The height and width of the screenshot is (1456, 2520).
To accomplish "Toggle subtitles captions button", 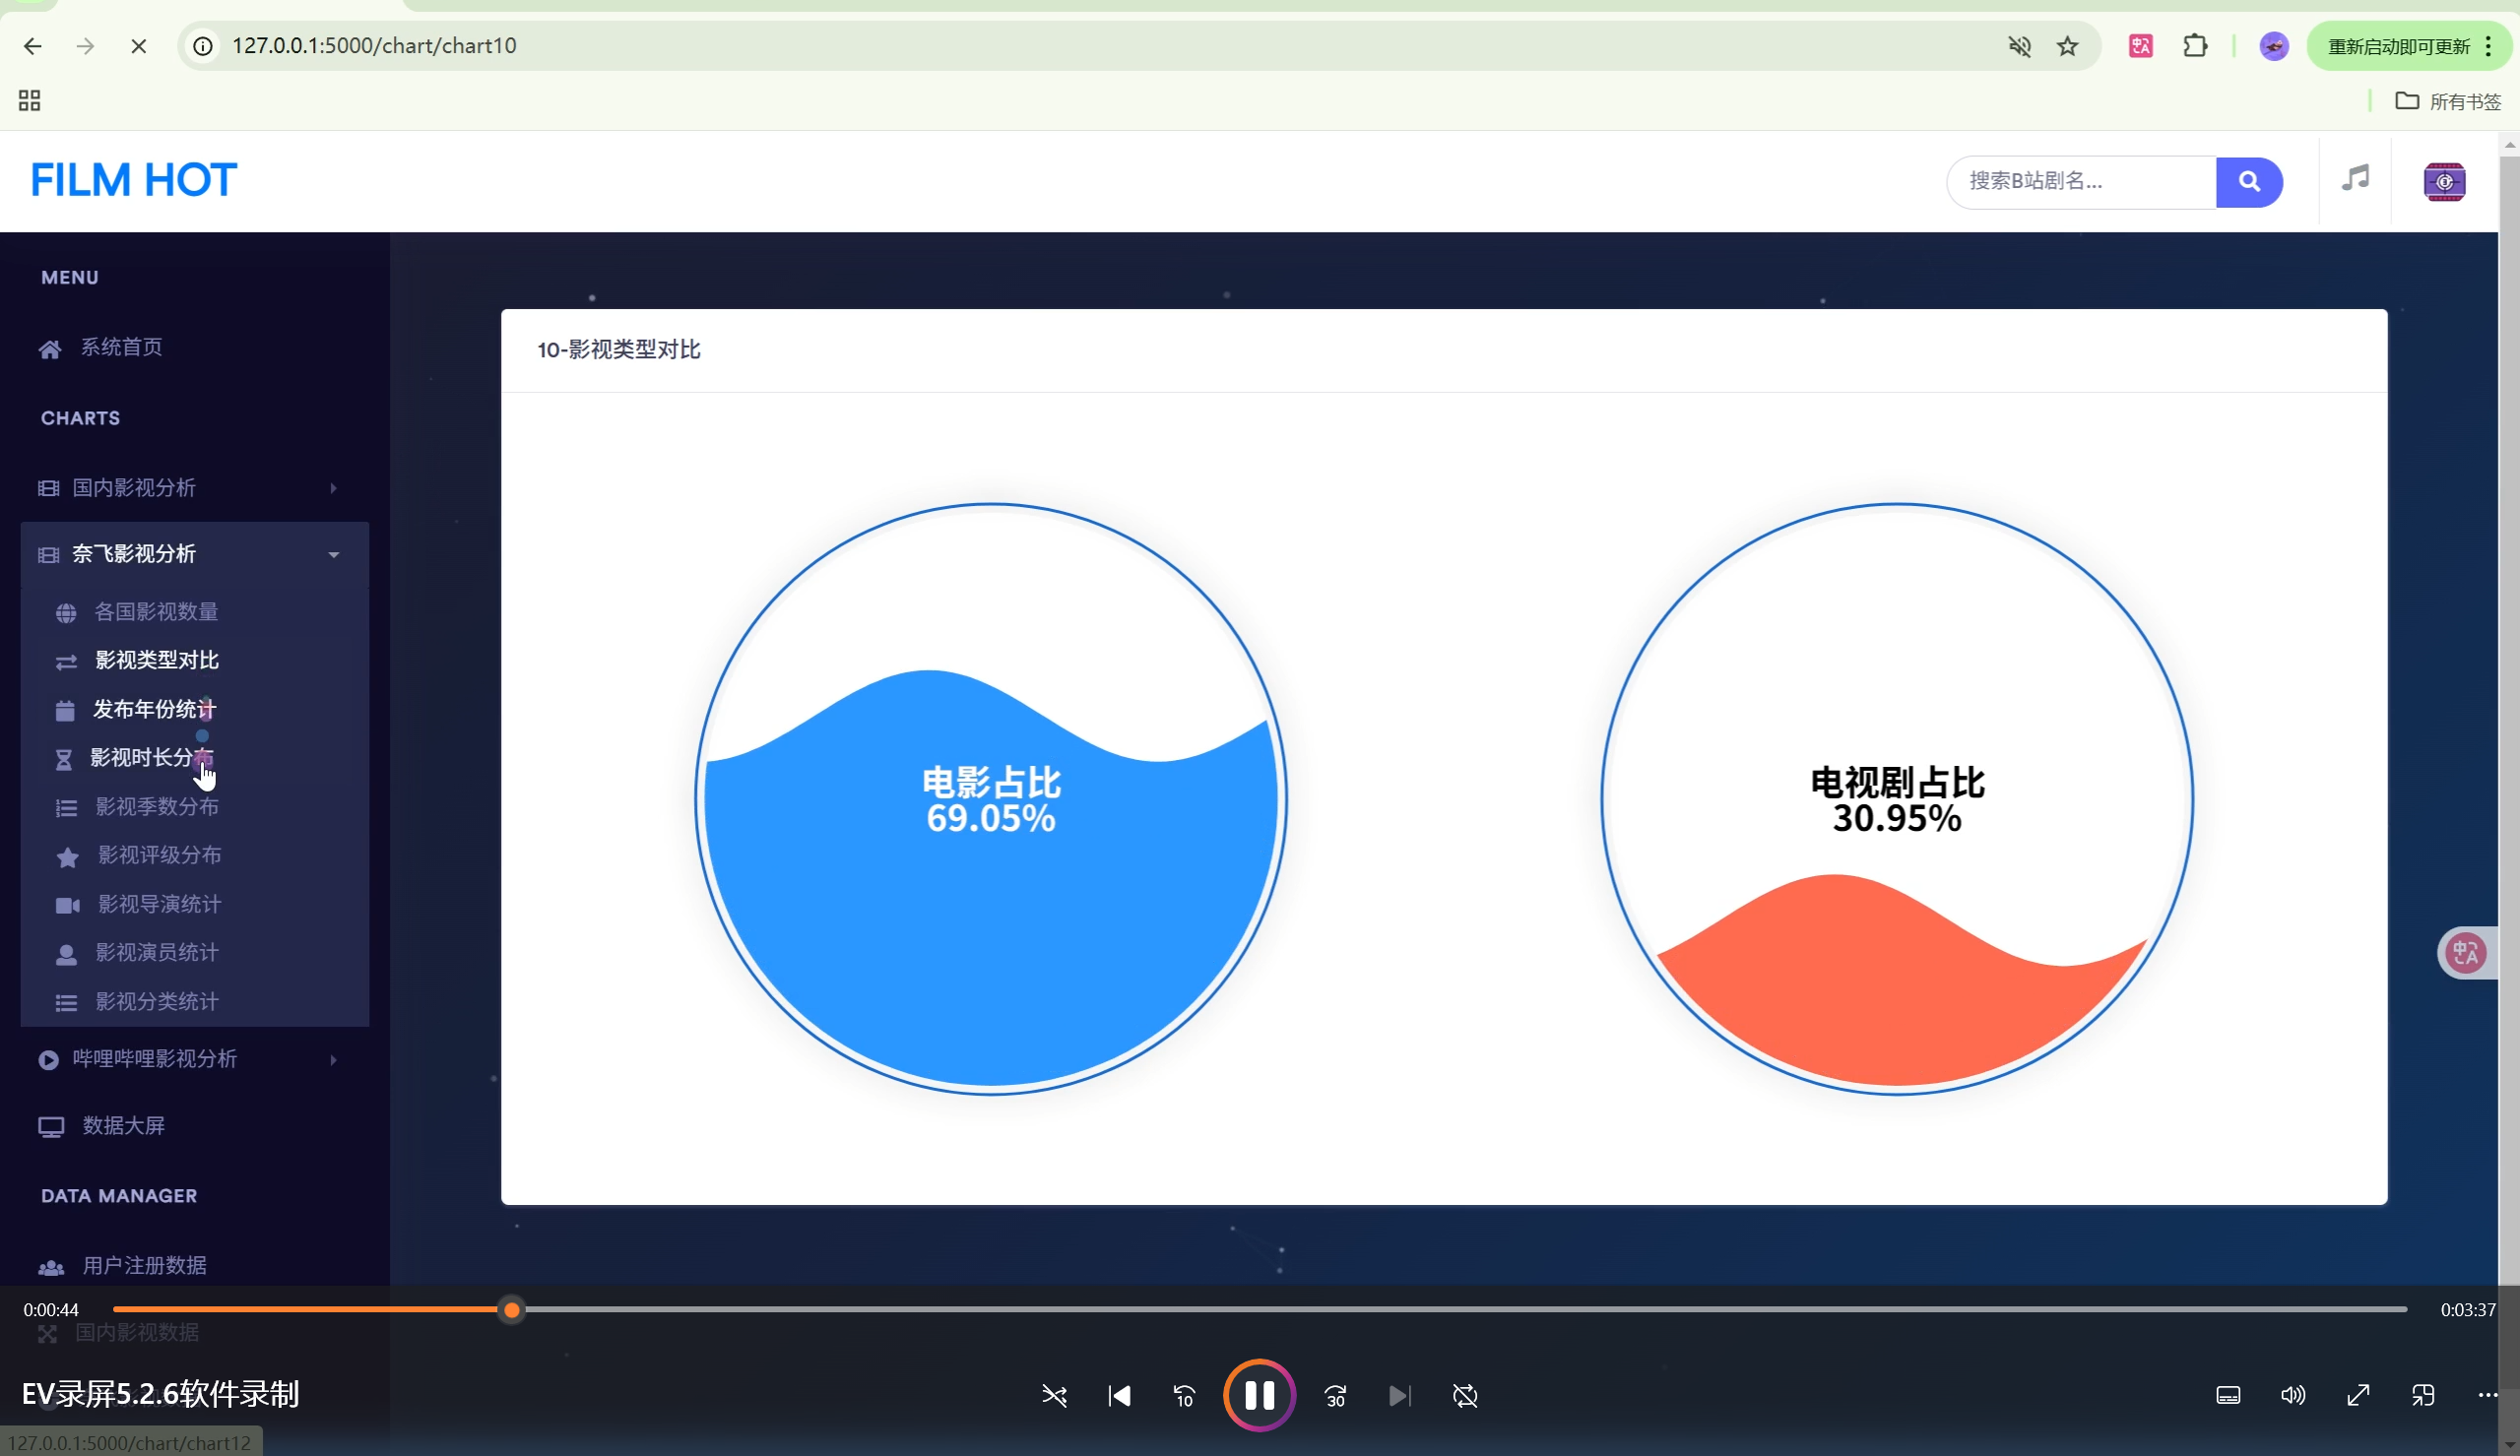I will 2228,1396.
